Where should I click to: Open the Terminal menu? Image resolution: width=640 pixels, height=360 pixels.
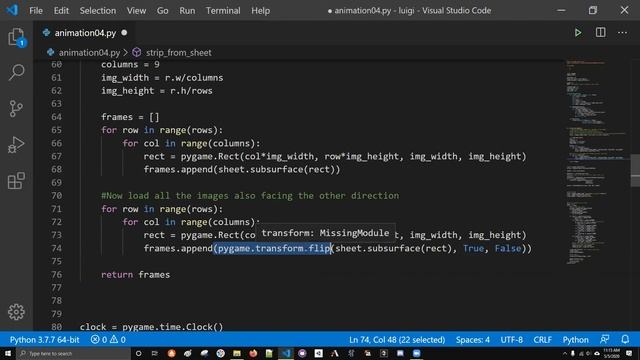coord(223,11)
